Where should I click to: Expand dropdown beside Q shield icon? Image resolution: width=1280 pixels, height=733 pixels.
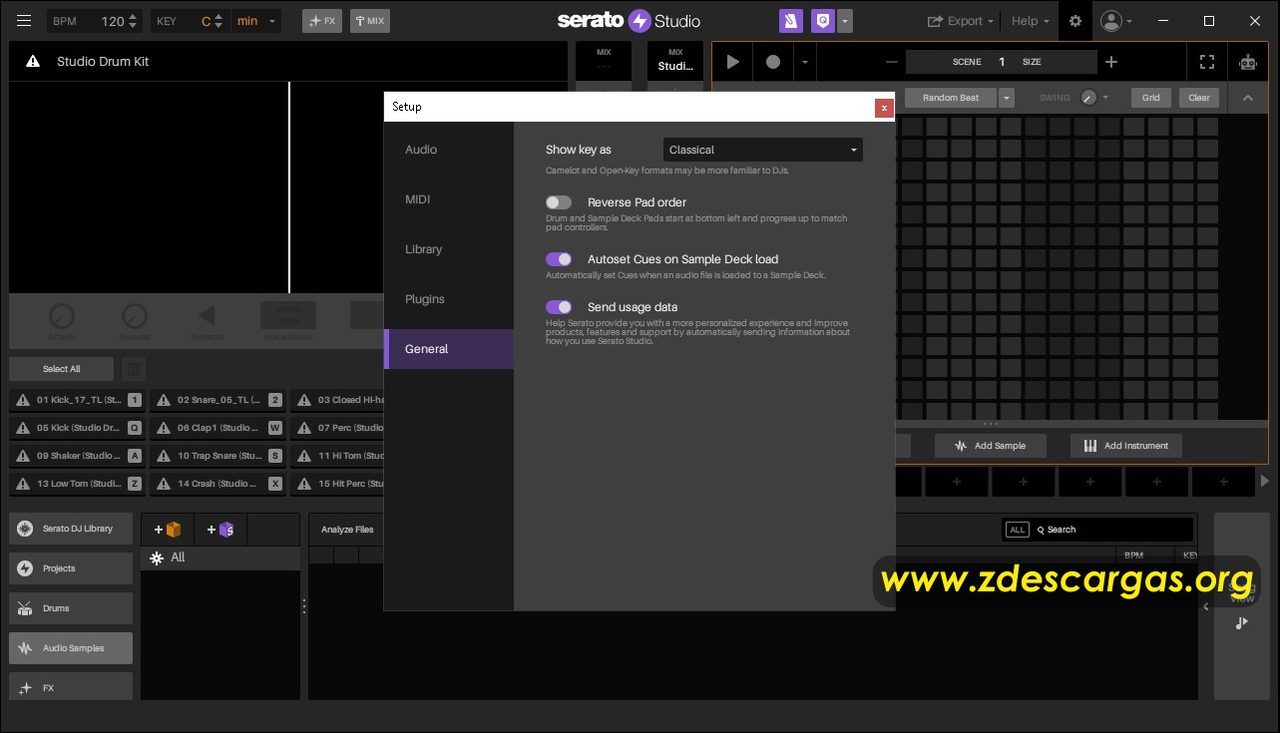click(x=846, y=21)
